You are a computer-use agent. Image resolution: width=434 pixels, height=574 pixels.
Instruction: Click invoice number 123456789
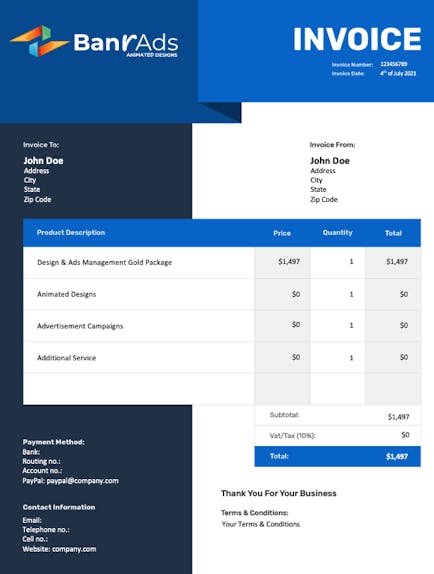coord(394,64)
